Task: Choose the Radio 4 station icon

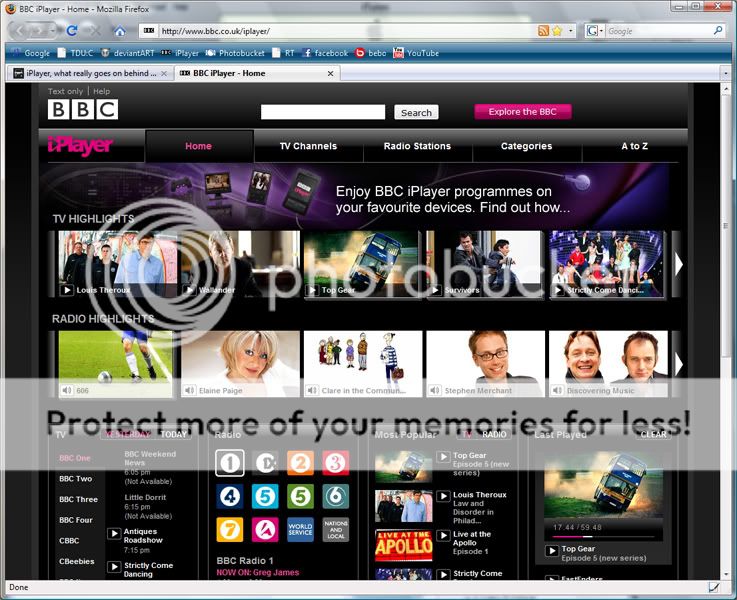Action: click(x=230, y=496)
